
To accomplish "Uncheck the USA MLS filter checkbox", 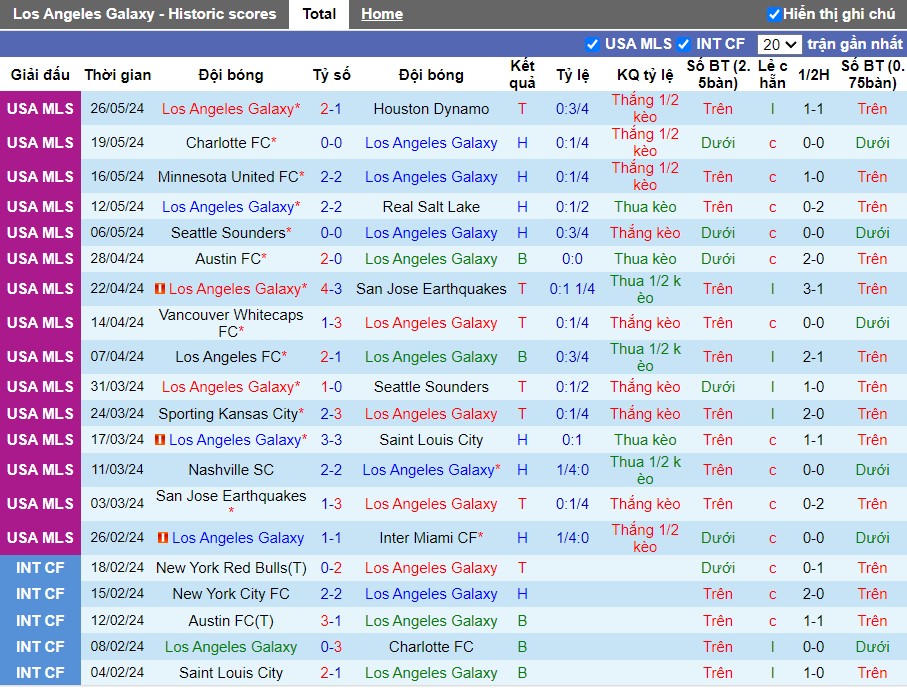I will [x=592, y=44].
